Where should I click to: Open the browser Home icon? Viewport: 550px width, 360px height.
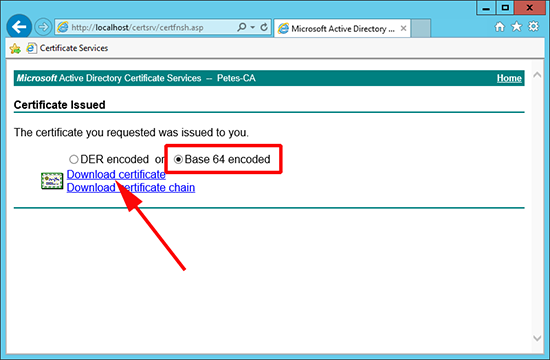coord(499,27)
